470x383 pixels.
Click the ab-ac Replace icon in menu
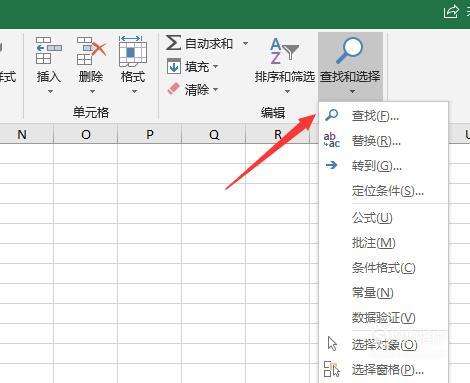pyautogui.click(x=332, y=140)
